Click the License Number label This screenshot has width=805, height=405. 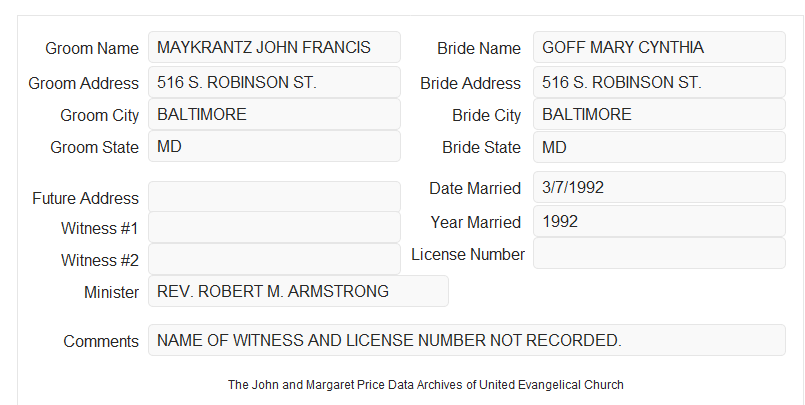coord(468,255)
